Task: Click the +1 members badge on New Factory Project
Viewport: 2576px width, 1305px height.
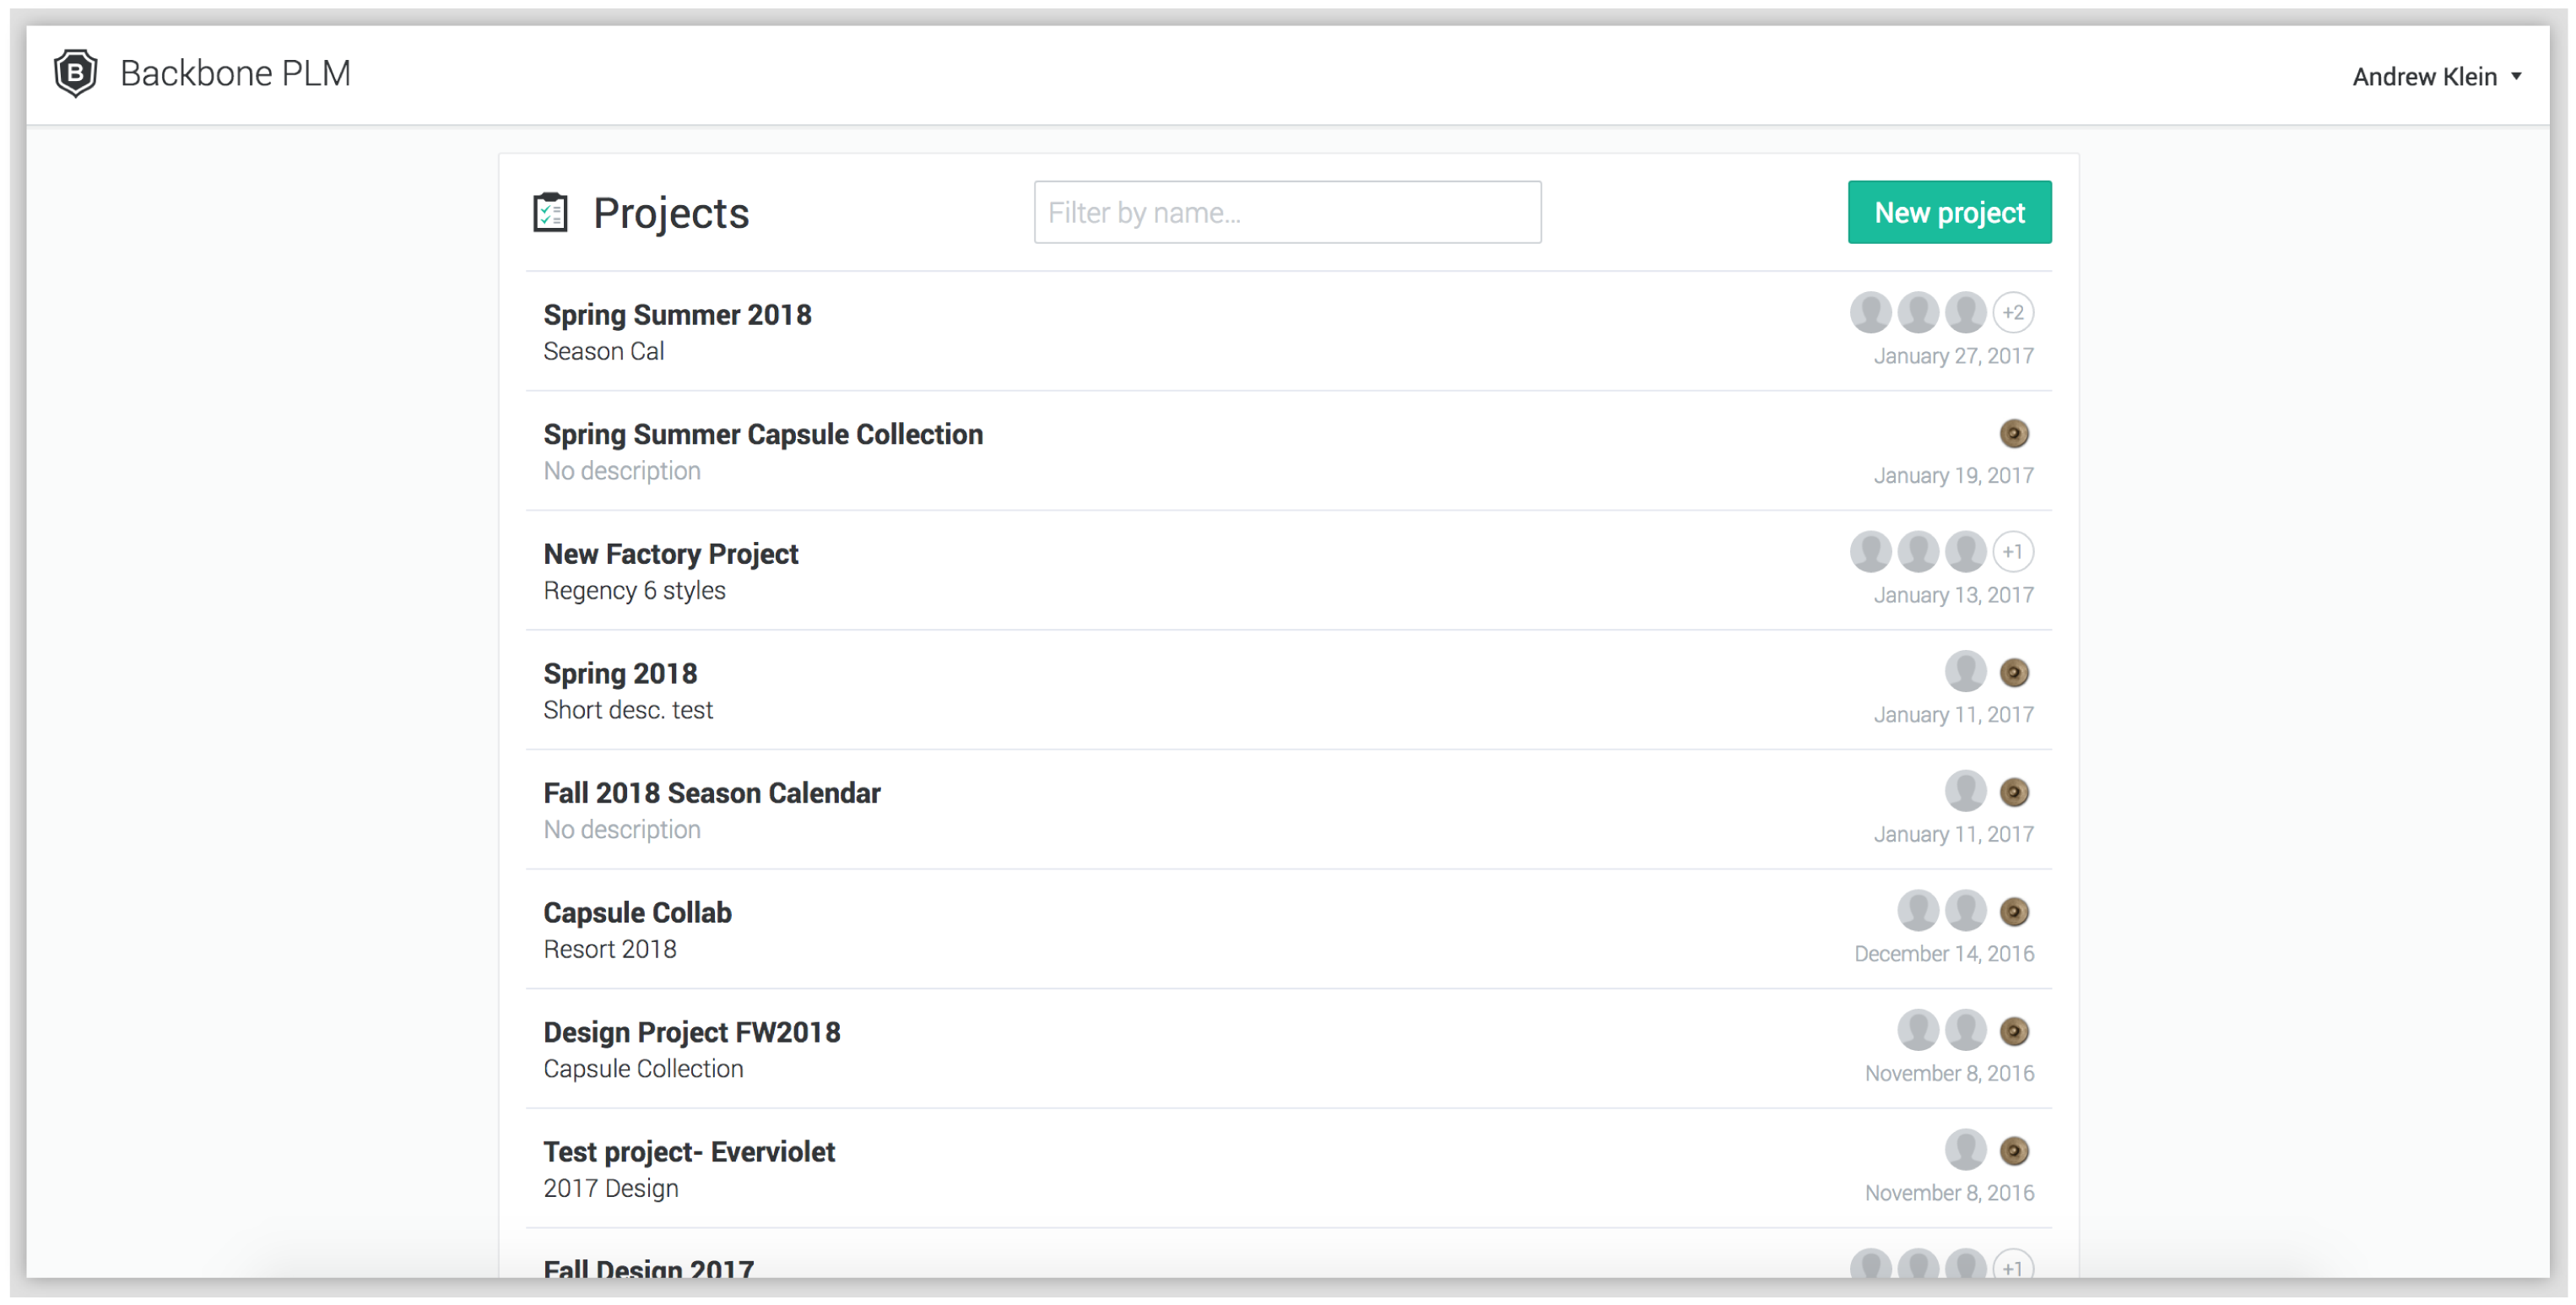Action: coord(2012,552)
